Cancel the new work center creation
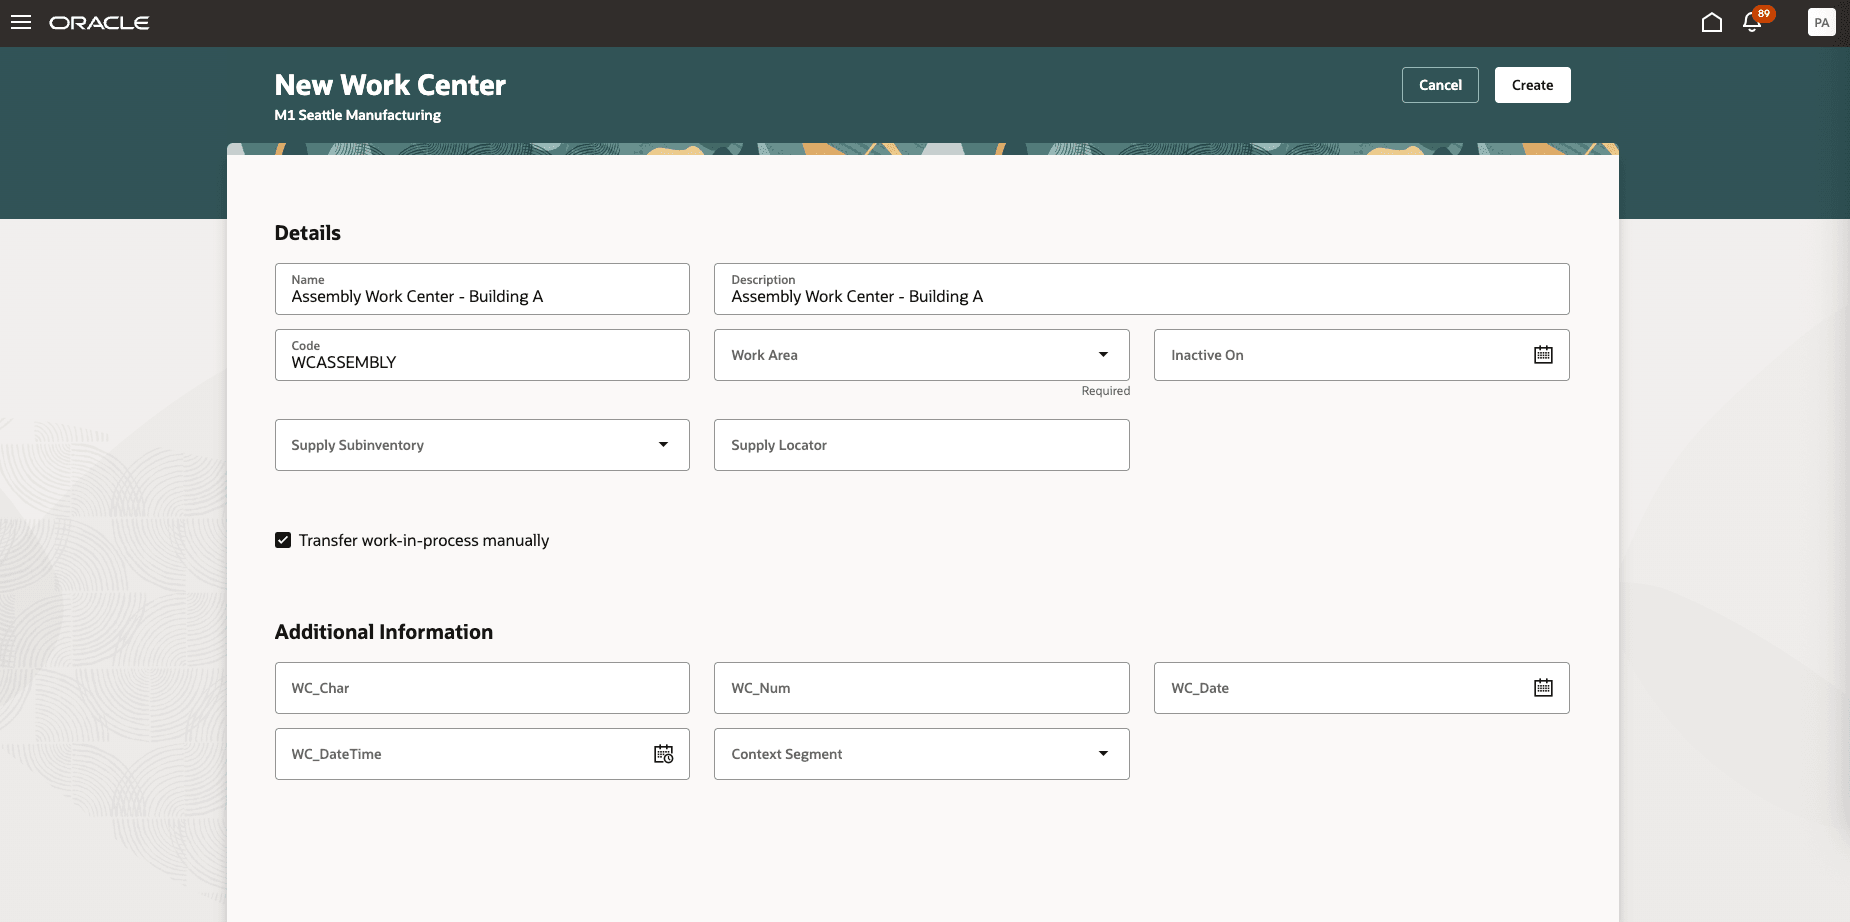This screenshot has height=922, width=1850. click(x=1440, y=85)
